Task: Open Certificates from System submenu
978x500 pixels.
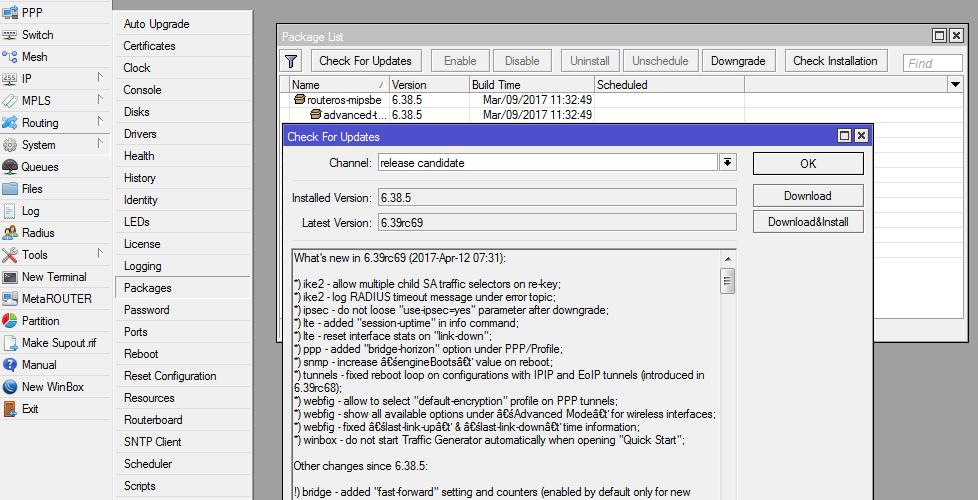Action: pyautogui.click(x=183, y=46)
